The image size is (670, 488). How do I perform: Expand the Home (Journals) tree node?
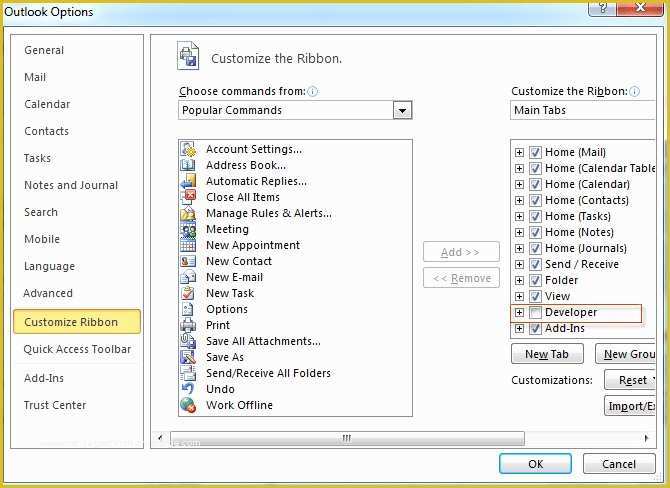point(519,248)
